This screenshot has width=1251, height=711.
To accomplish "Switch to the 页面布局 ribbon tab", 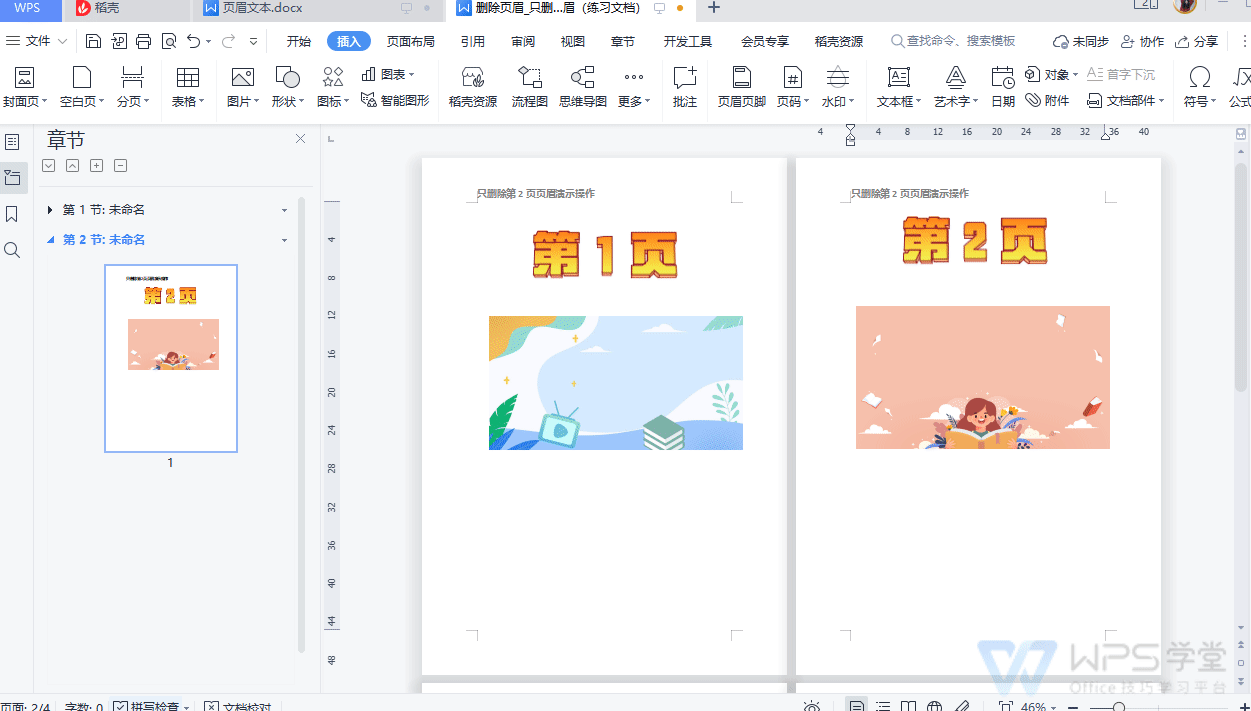I will coord(410,41).
